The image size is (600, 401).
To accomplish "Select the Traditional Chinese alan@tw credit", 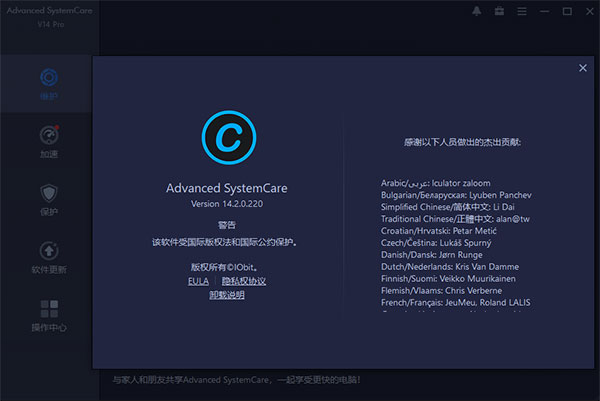I will 455,219.
